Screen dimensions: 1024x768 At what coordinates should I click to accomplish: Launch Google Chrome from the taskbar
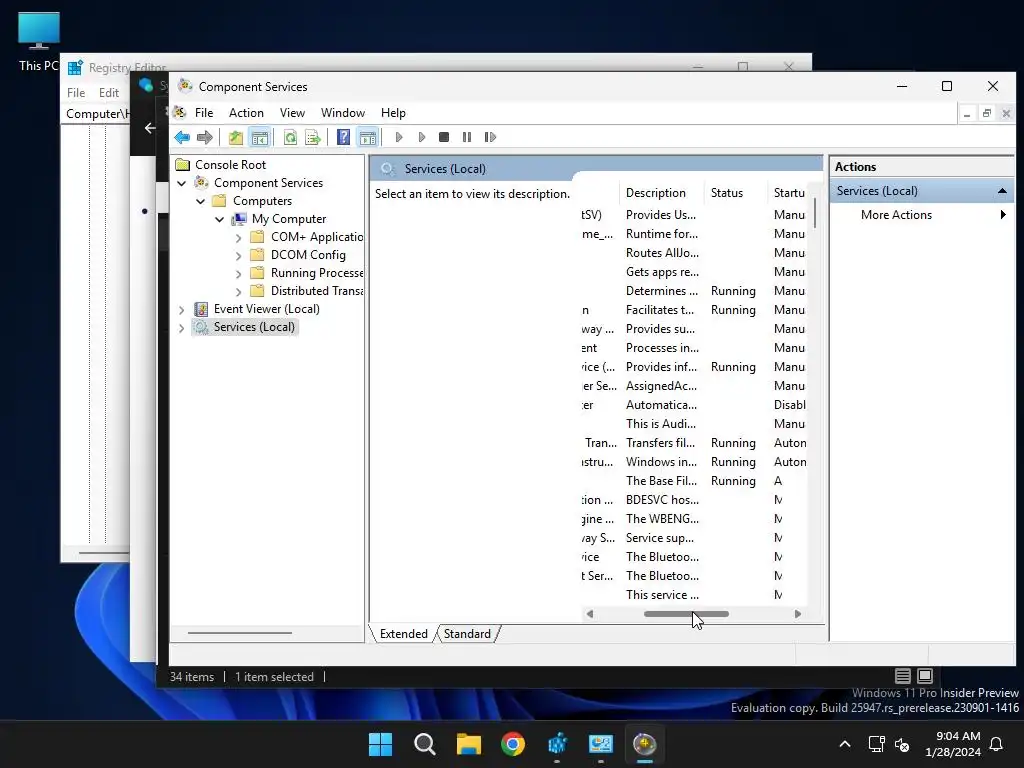[x=513, y=744]
